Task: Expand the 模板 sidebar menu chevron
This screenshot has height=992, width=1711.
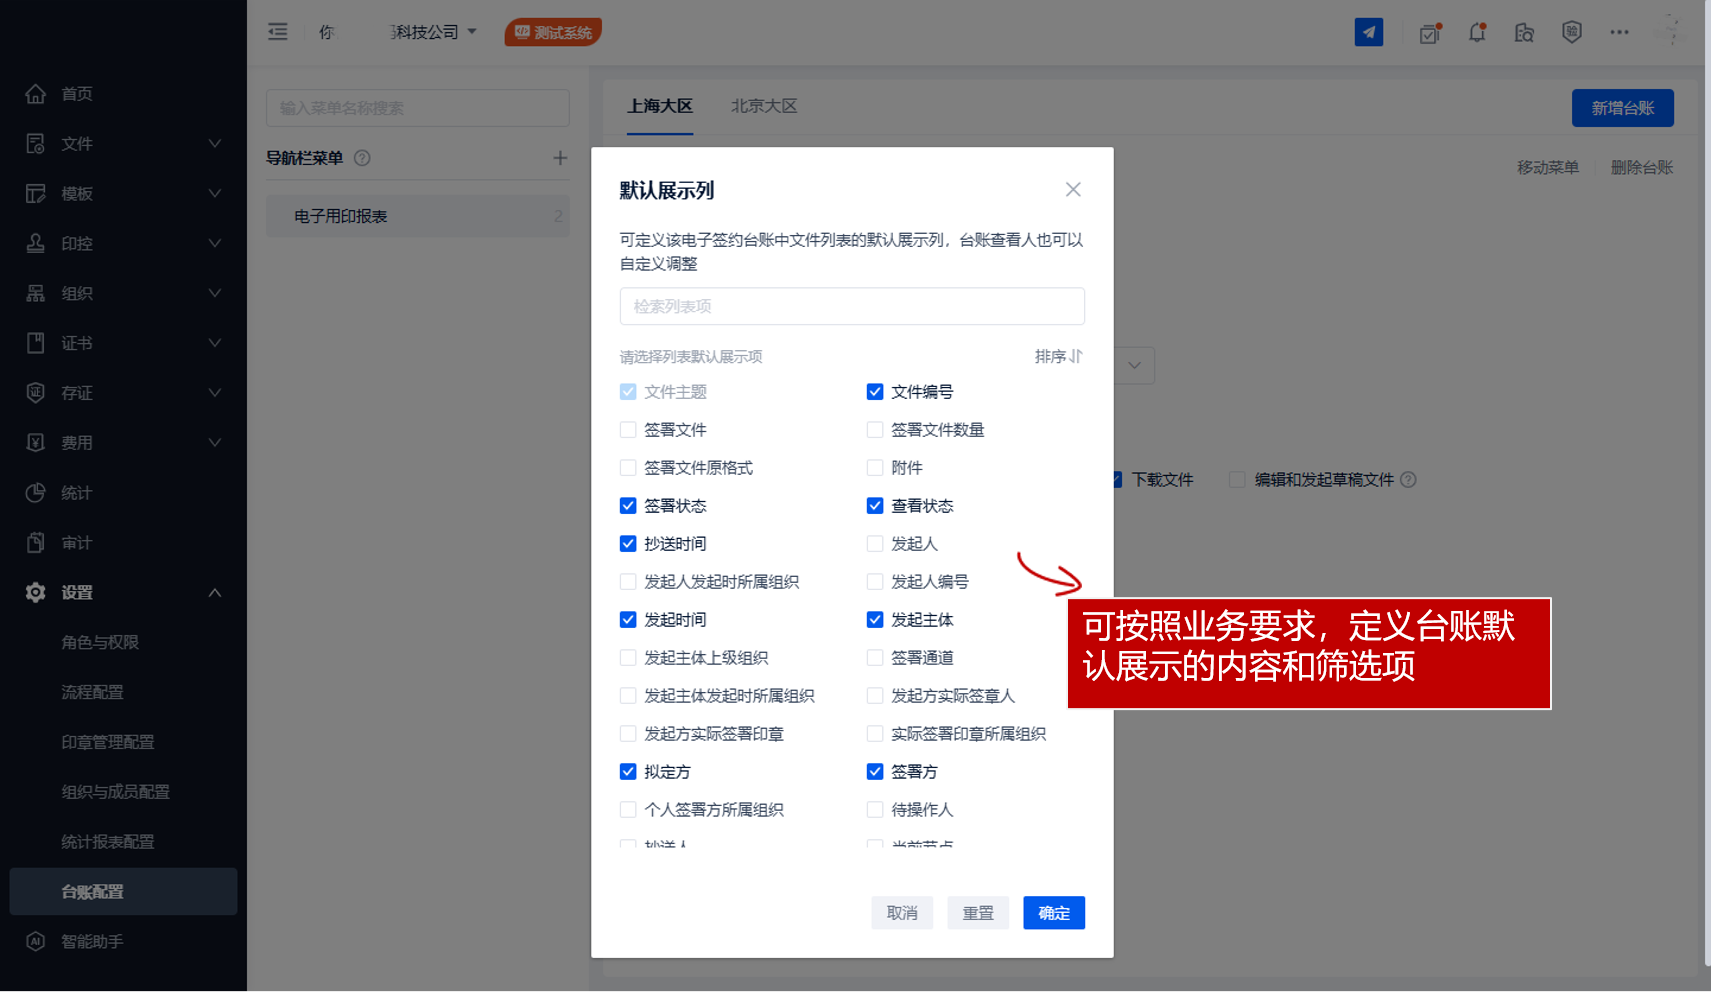Action: coord(215,194)
